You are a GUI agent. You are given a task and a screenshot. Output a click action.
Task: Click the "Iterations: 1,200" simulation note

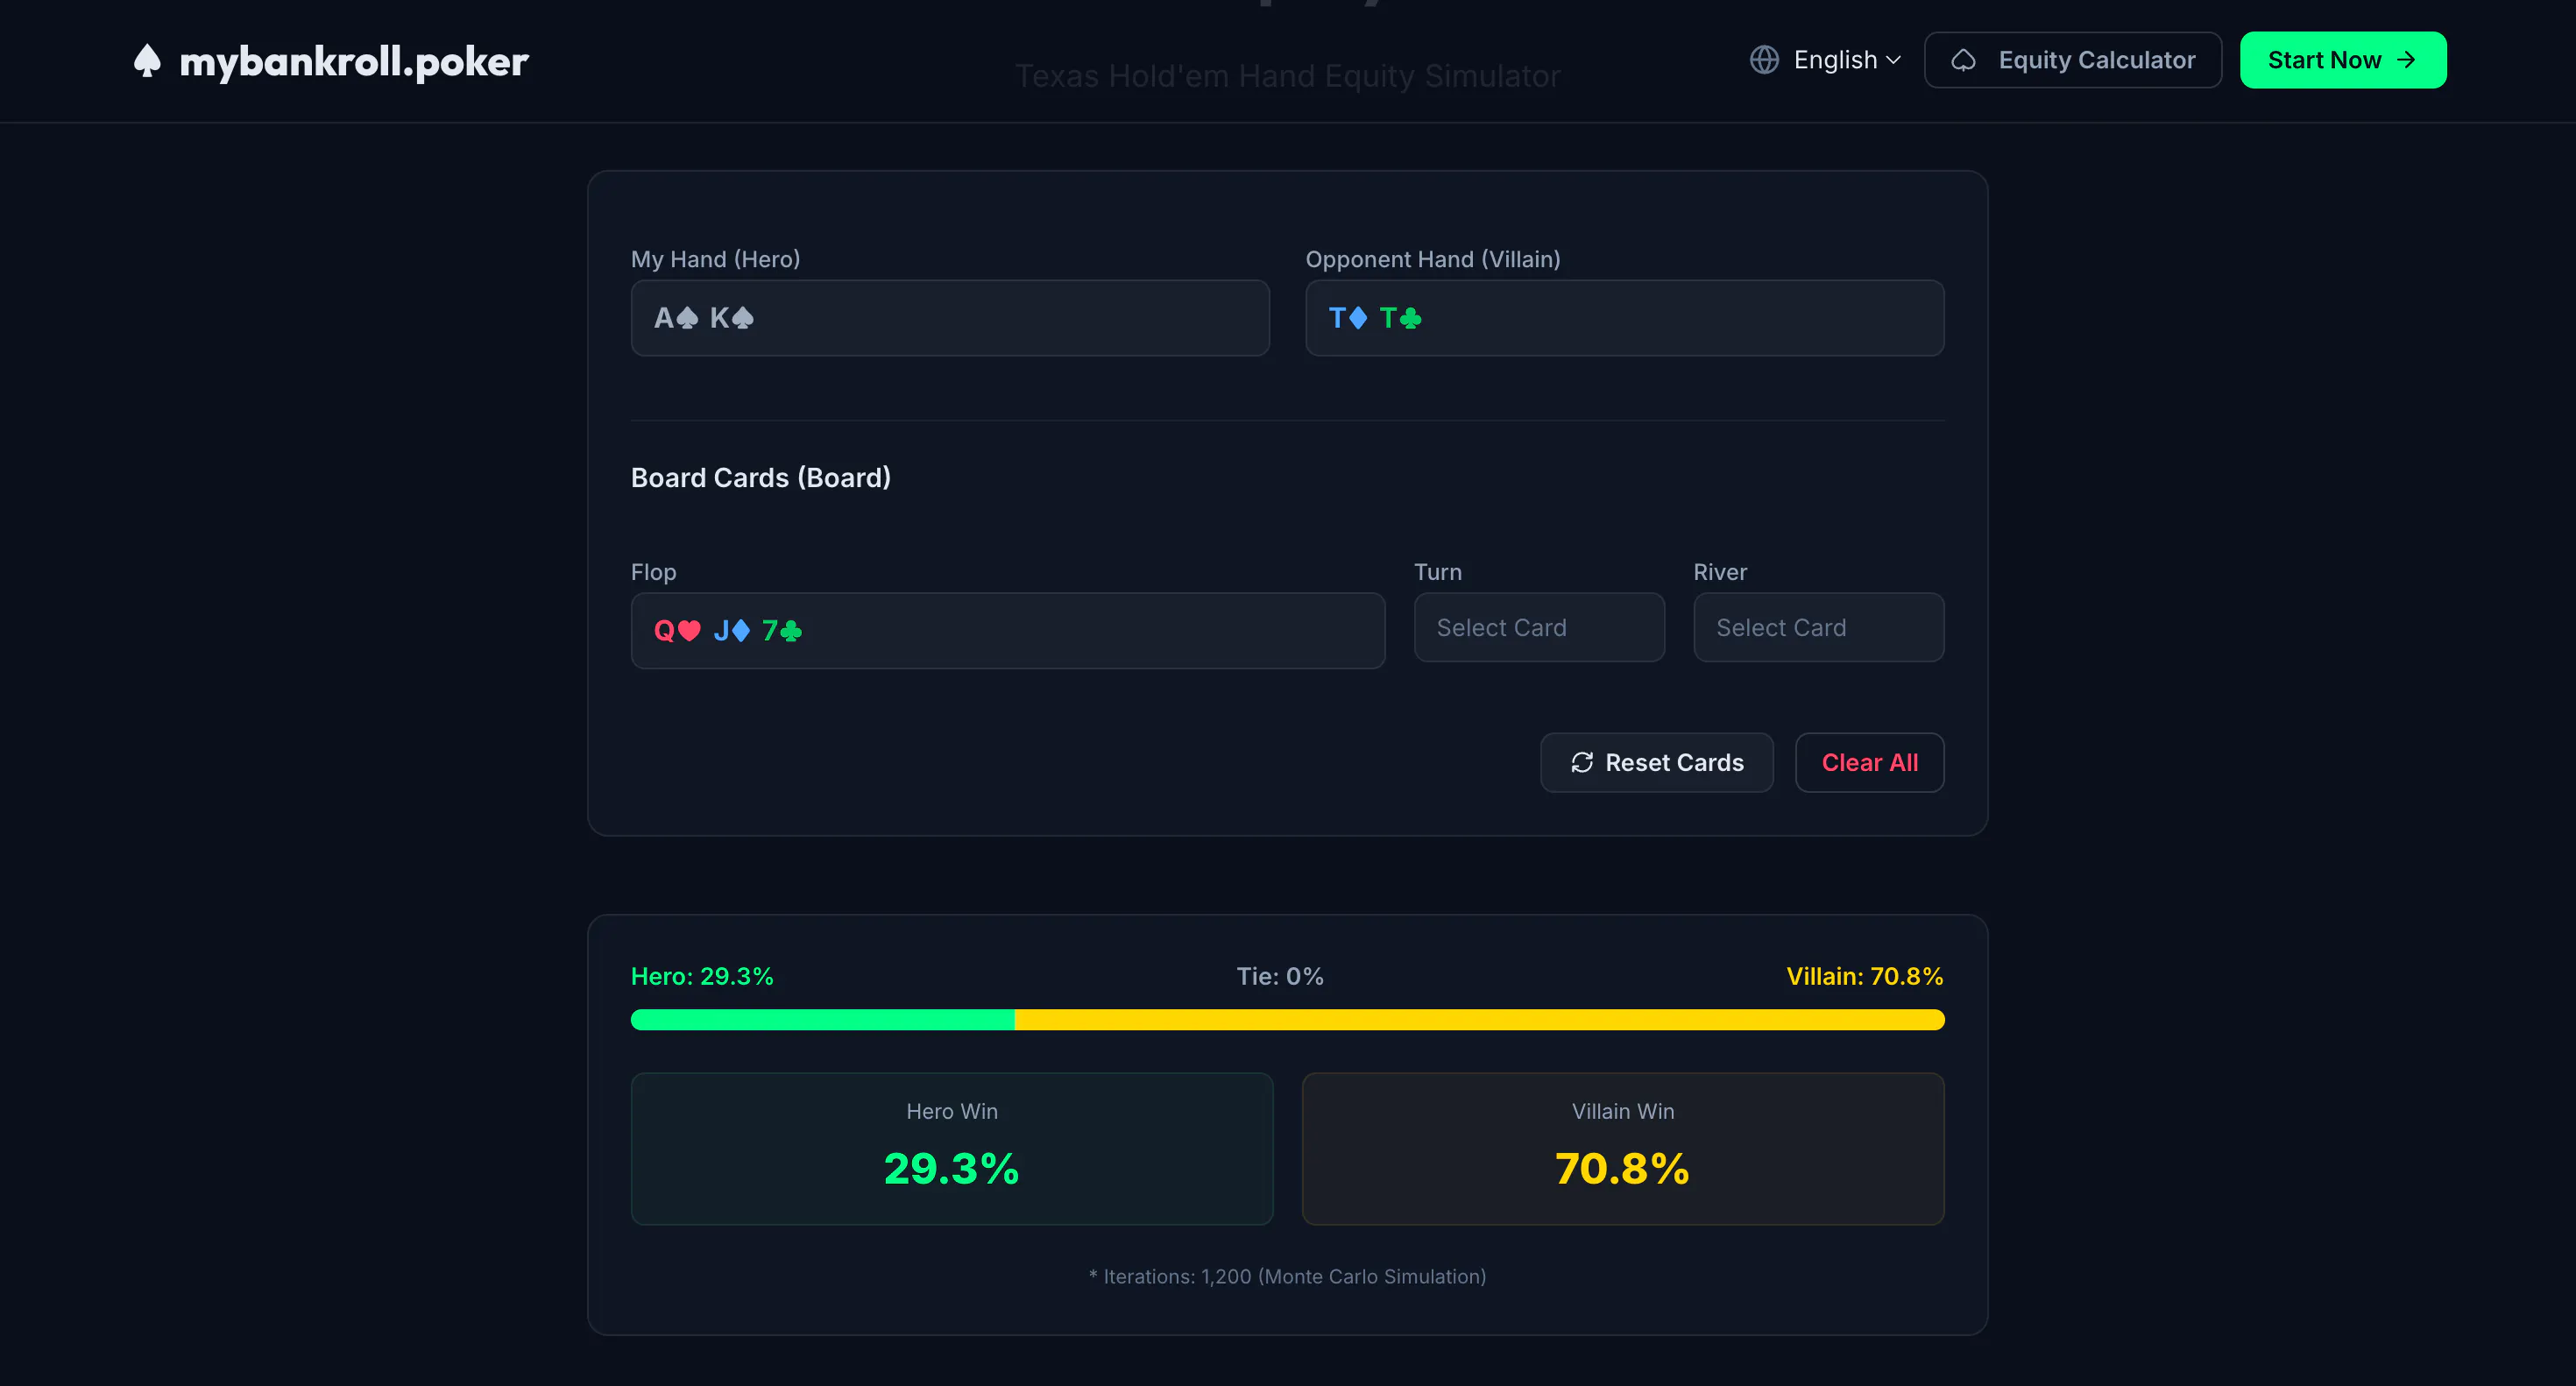coord(1287,1277)
